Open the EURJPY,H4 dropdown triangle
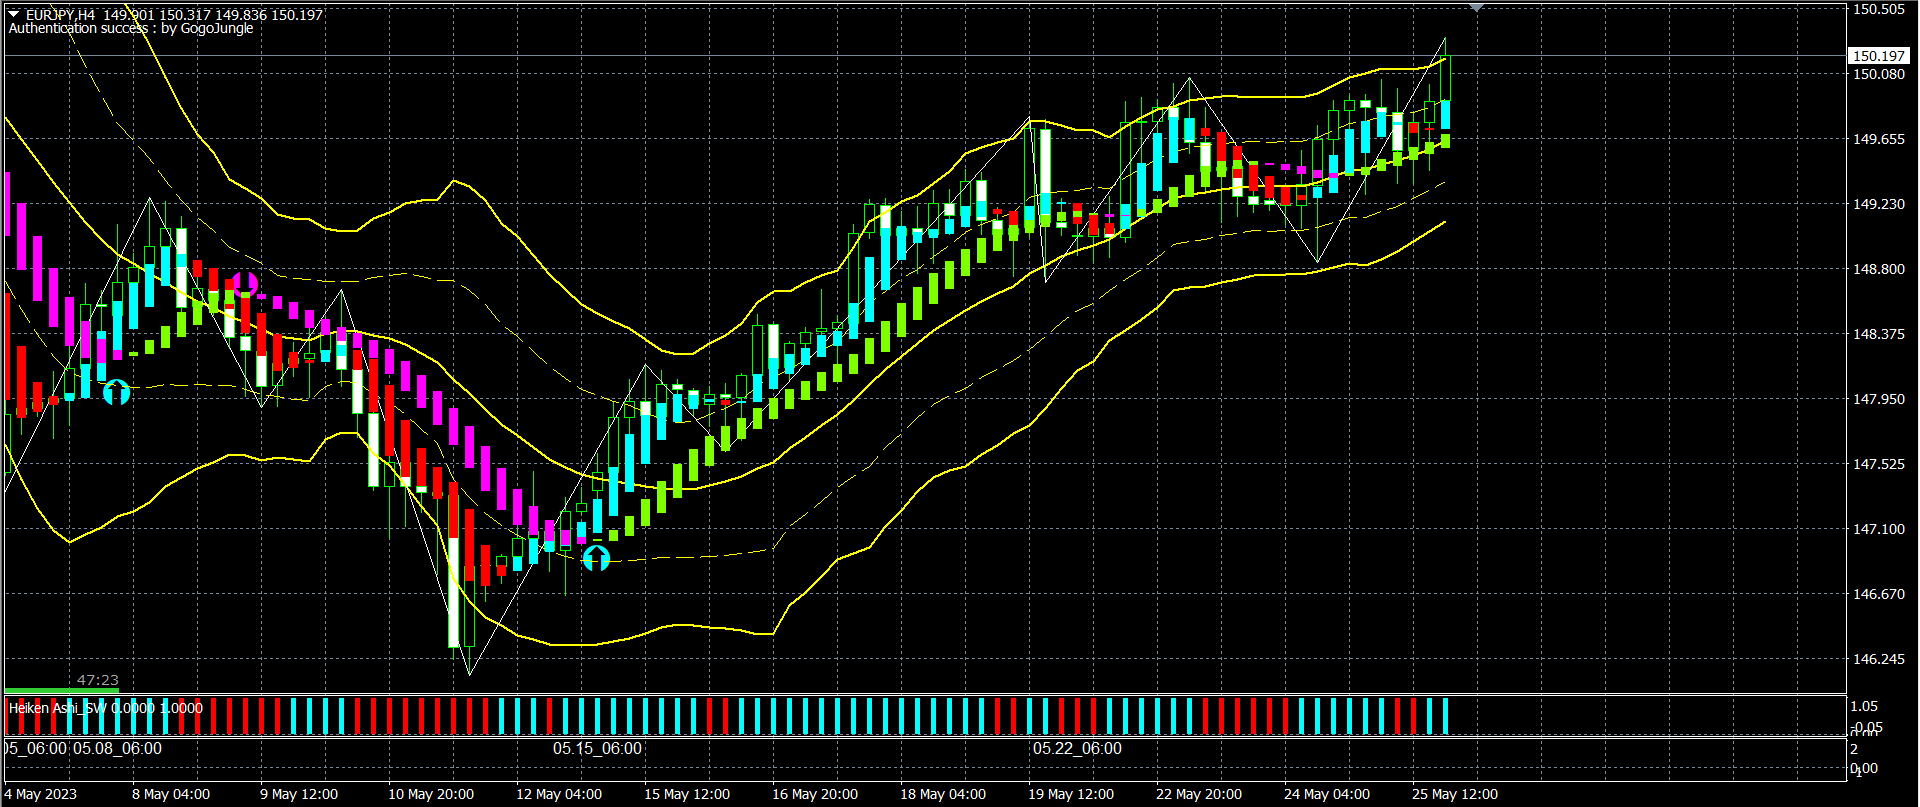 (14, 14)
